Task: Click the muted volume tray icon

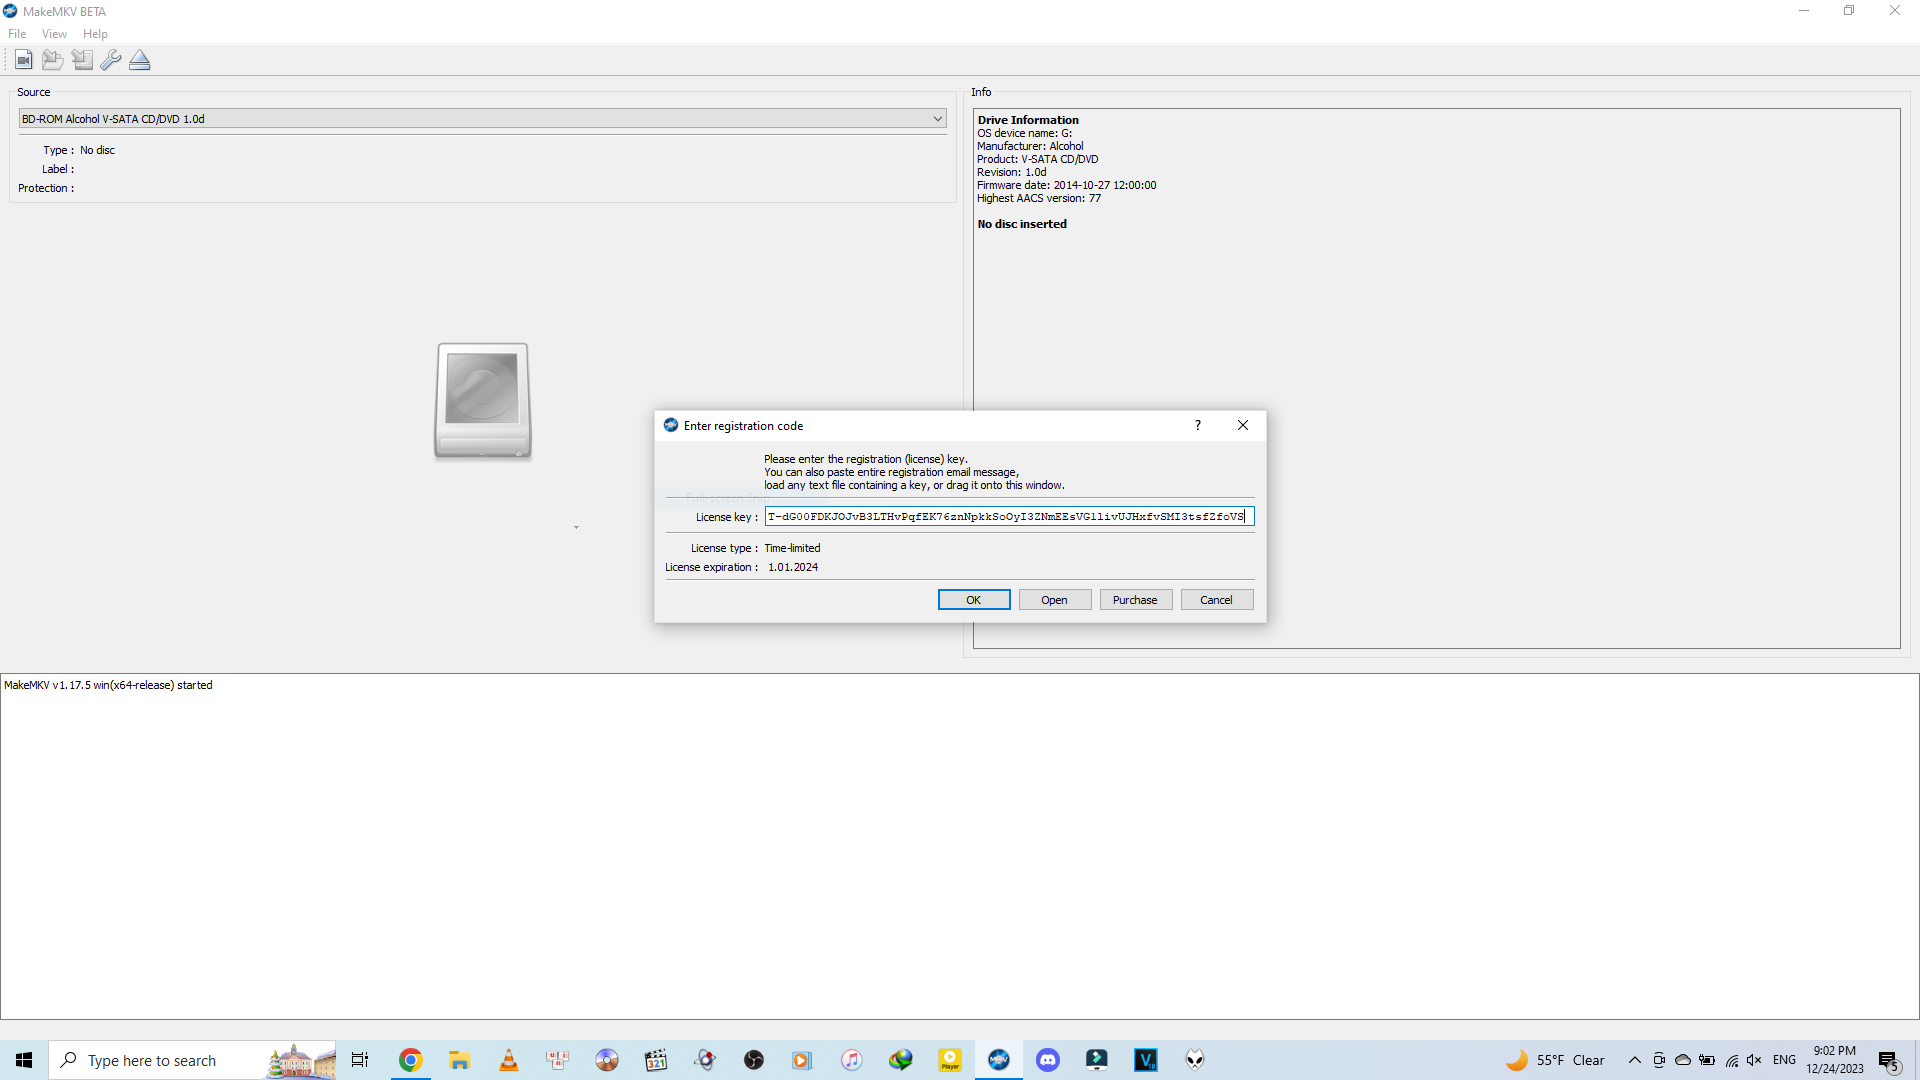Action: tap(1754, 1060)
